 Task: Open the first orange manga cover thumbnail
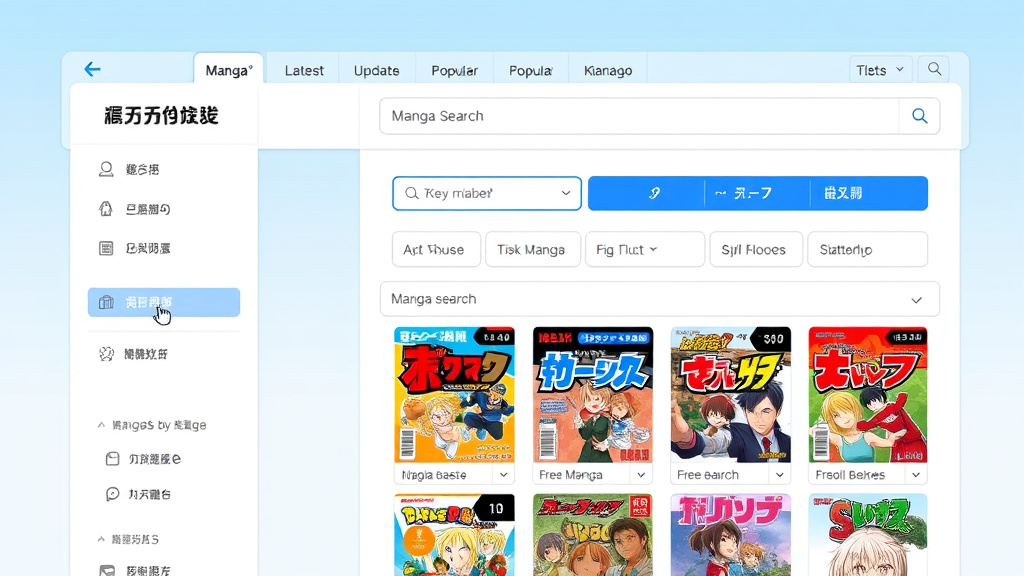click(x=455, y=394)
